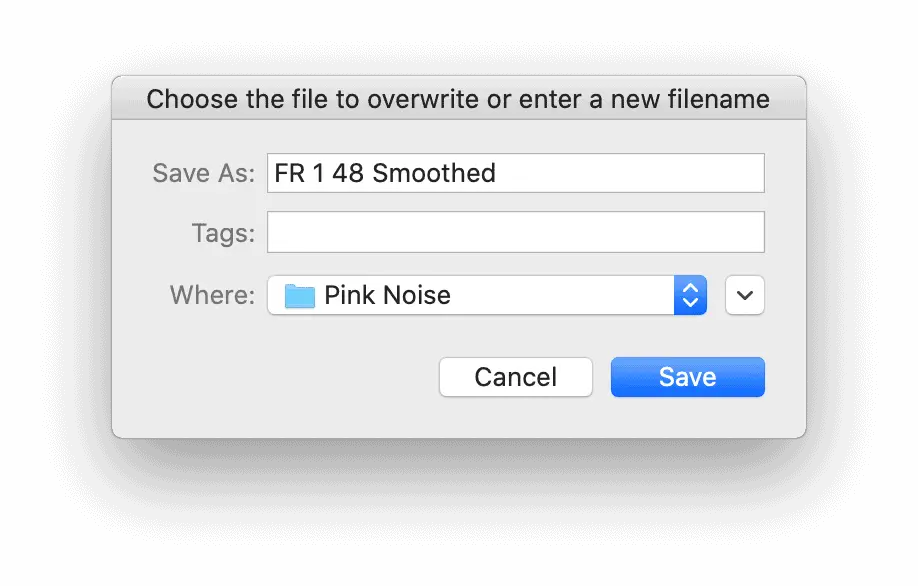Place cursor after "Smoothed" in filename
918x586 pixels.
click(497, 173)
